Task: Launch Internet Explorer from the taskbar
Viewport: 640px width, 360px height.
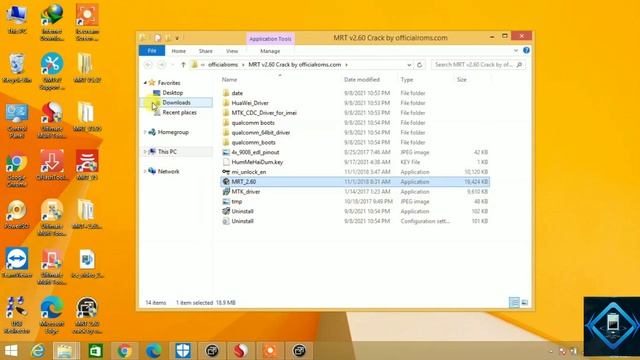Action: pos(38,351)
